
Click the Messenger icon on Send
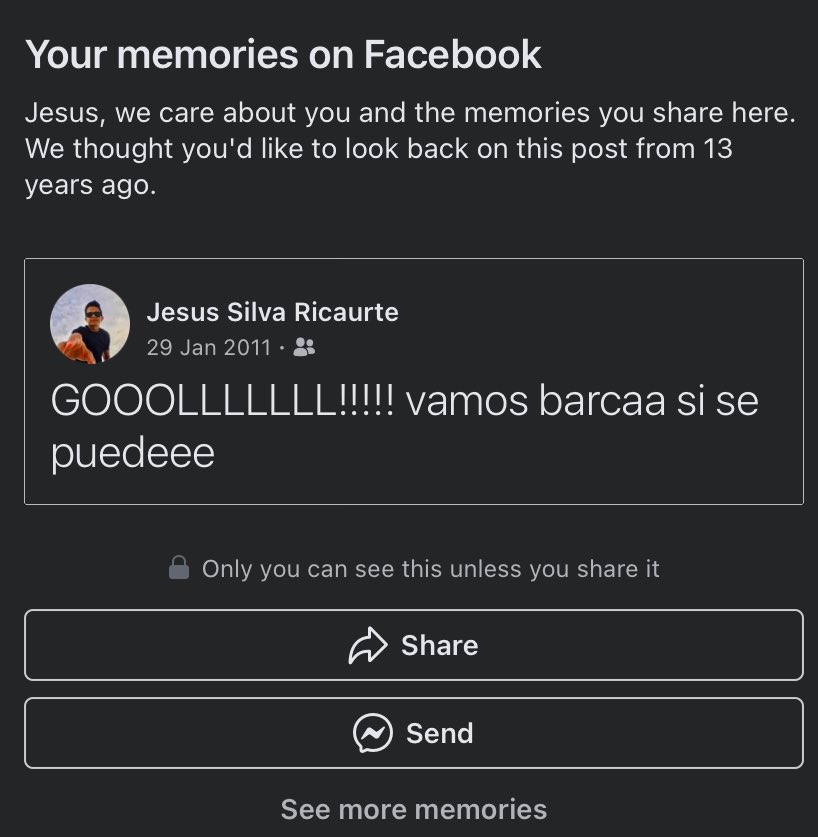(373, 733)
